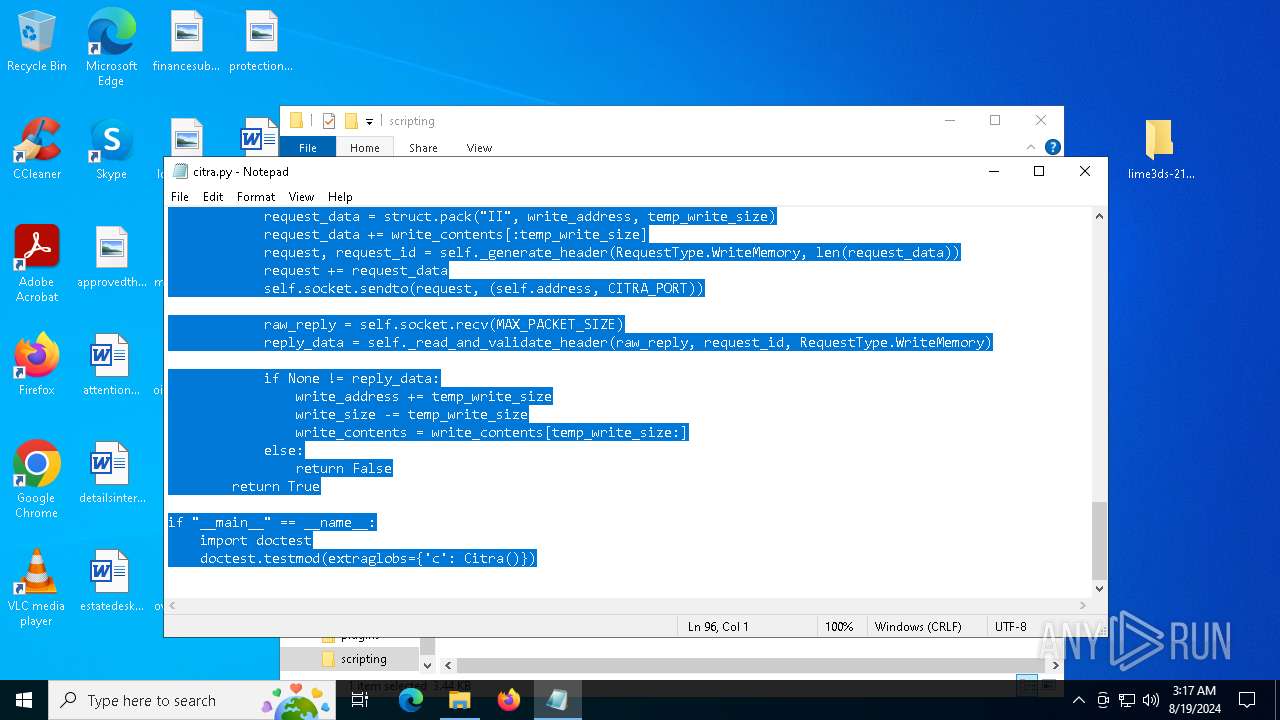Select the scripting folder in Explorer tree
1280x720 pixels.
(x=363, y=659)
